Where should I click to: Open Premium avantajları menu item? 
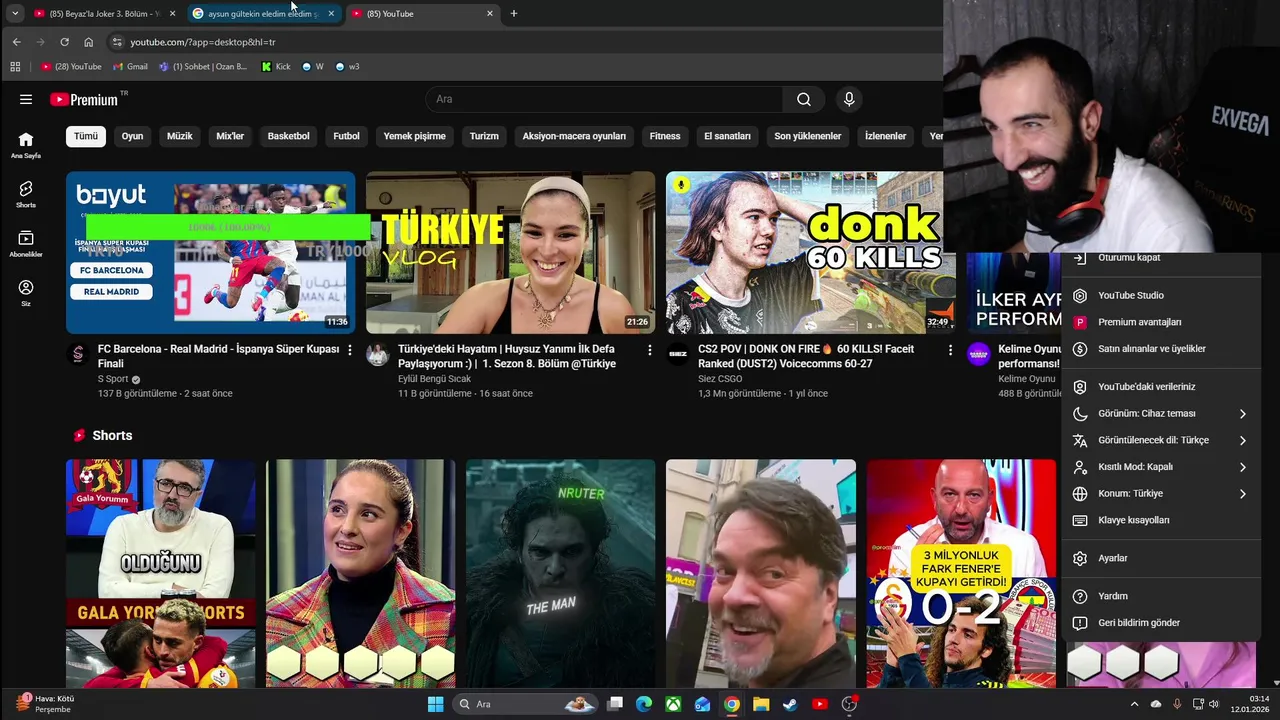pyautogui.click(x=1161, y=322)
